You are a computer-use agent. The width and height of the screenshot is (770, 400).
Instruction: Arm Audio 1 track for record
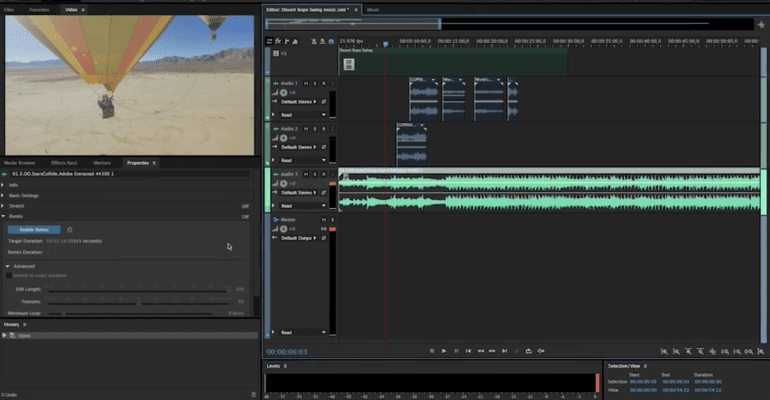coord(324,83)
